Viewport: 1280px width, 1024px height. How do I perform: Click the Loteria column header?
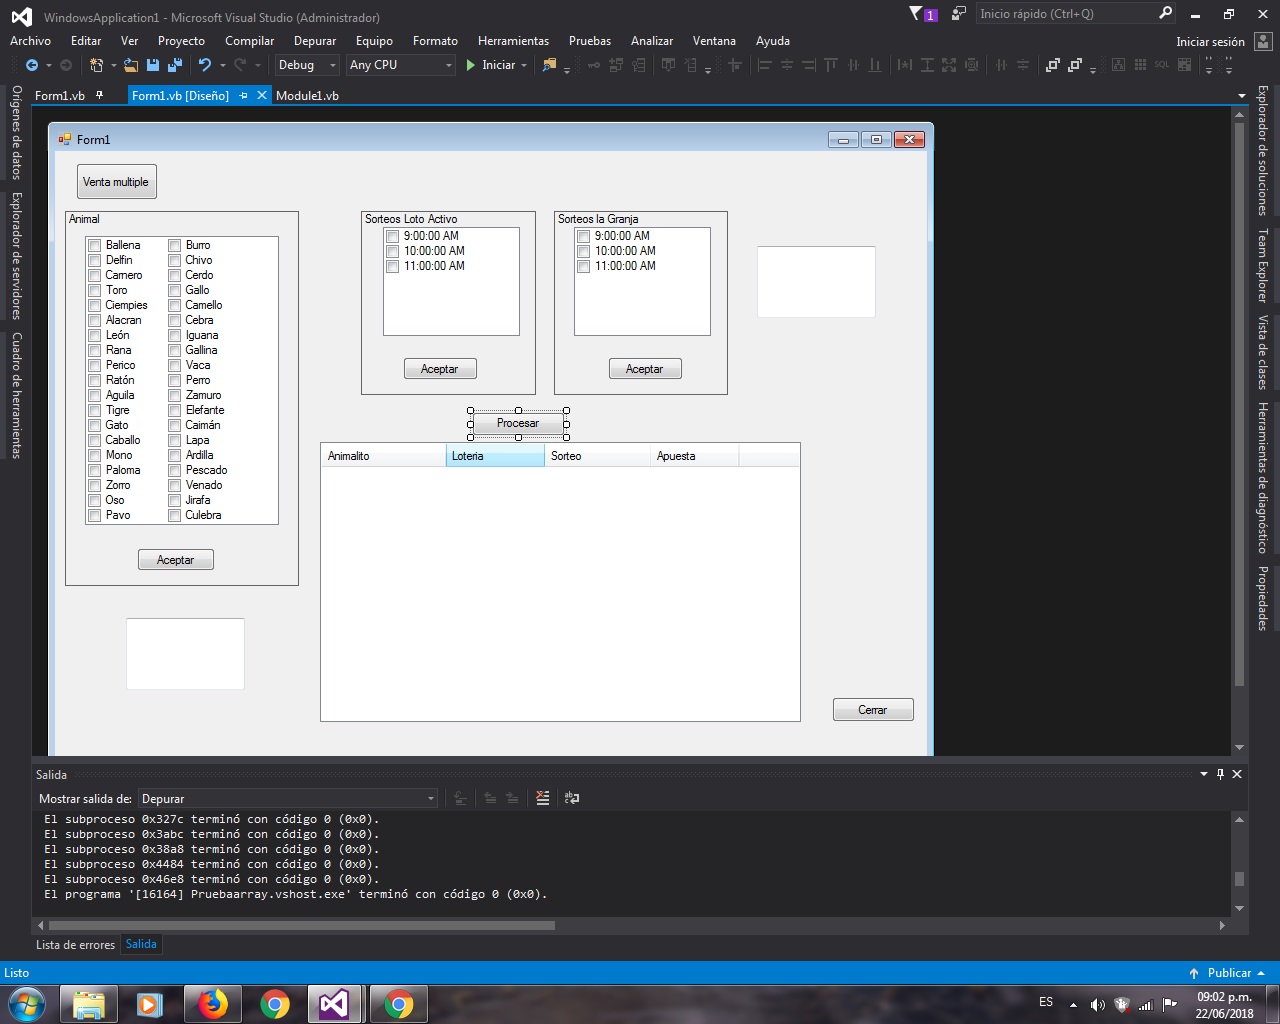click(x=495, y=456)
